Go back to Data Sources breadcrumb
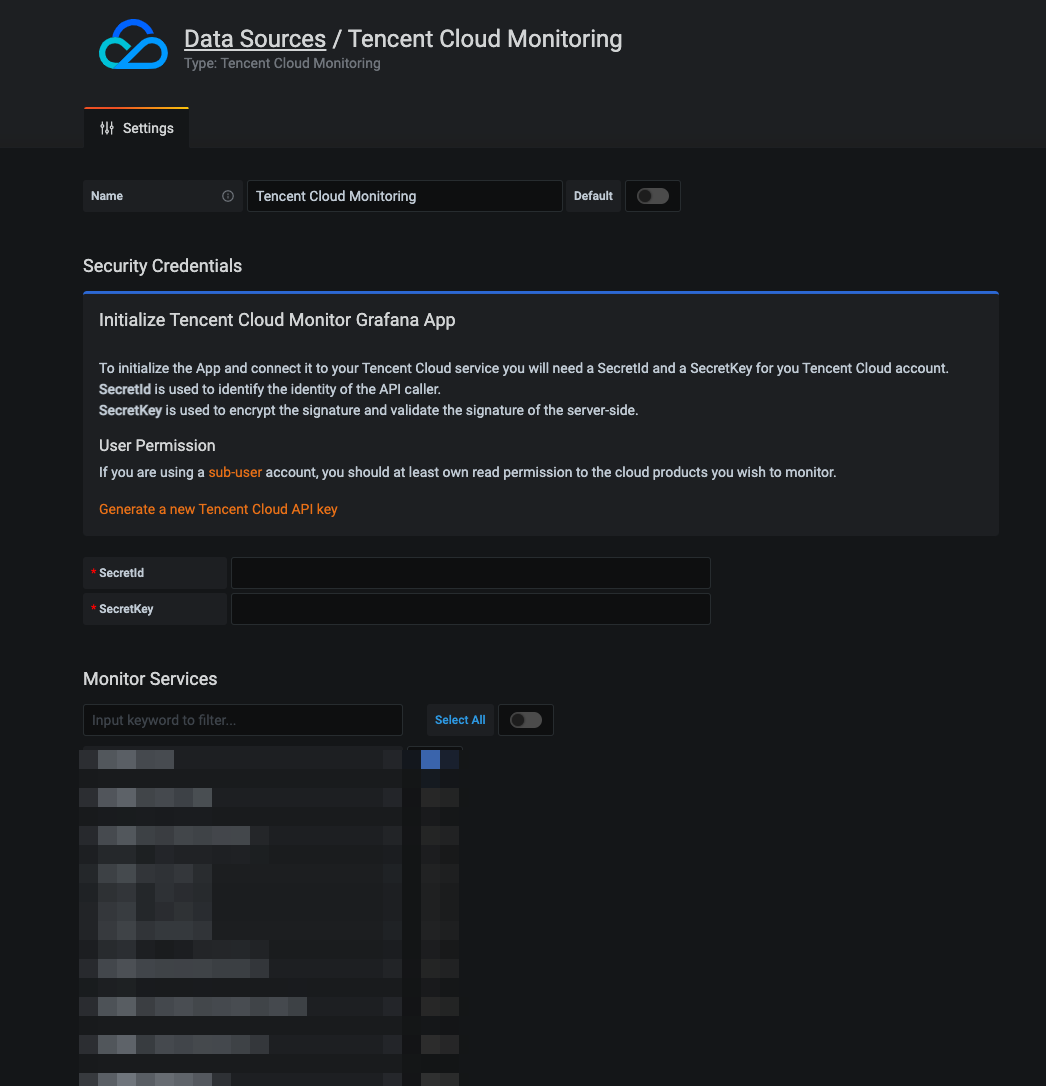Screen dimensions: 1046x1086 [x=255, y=39]
